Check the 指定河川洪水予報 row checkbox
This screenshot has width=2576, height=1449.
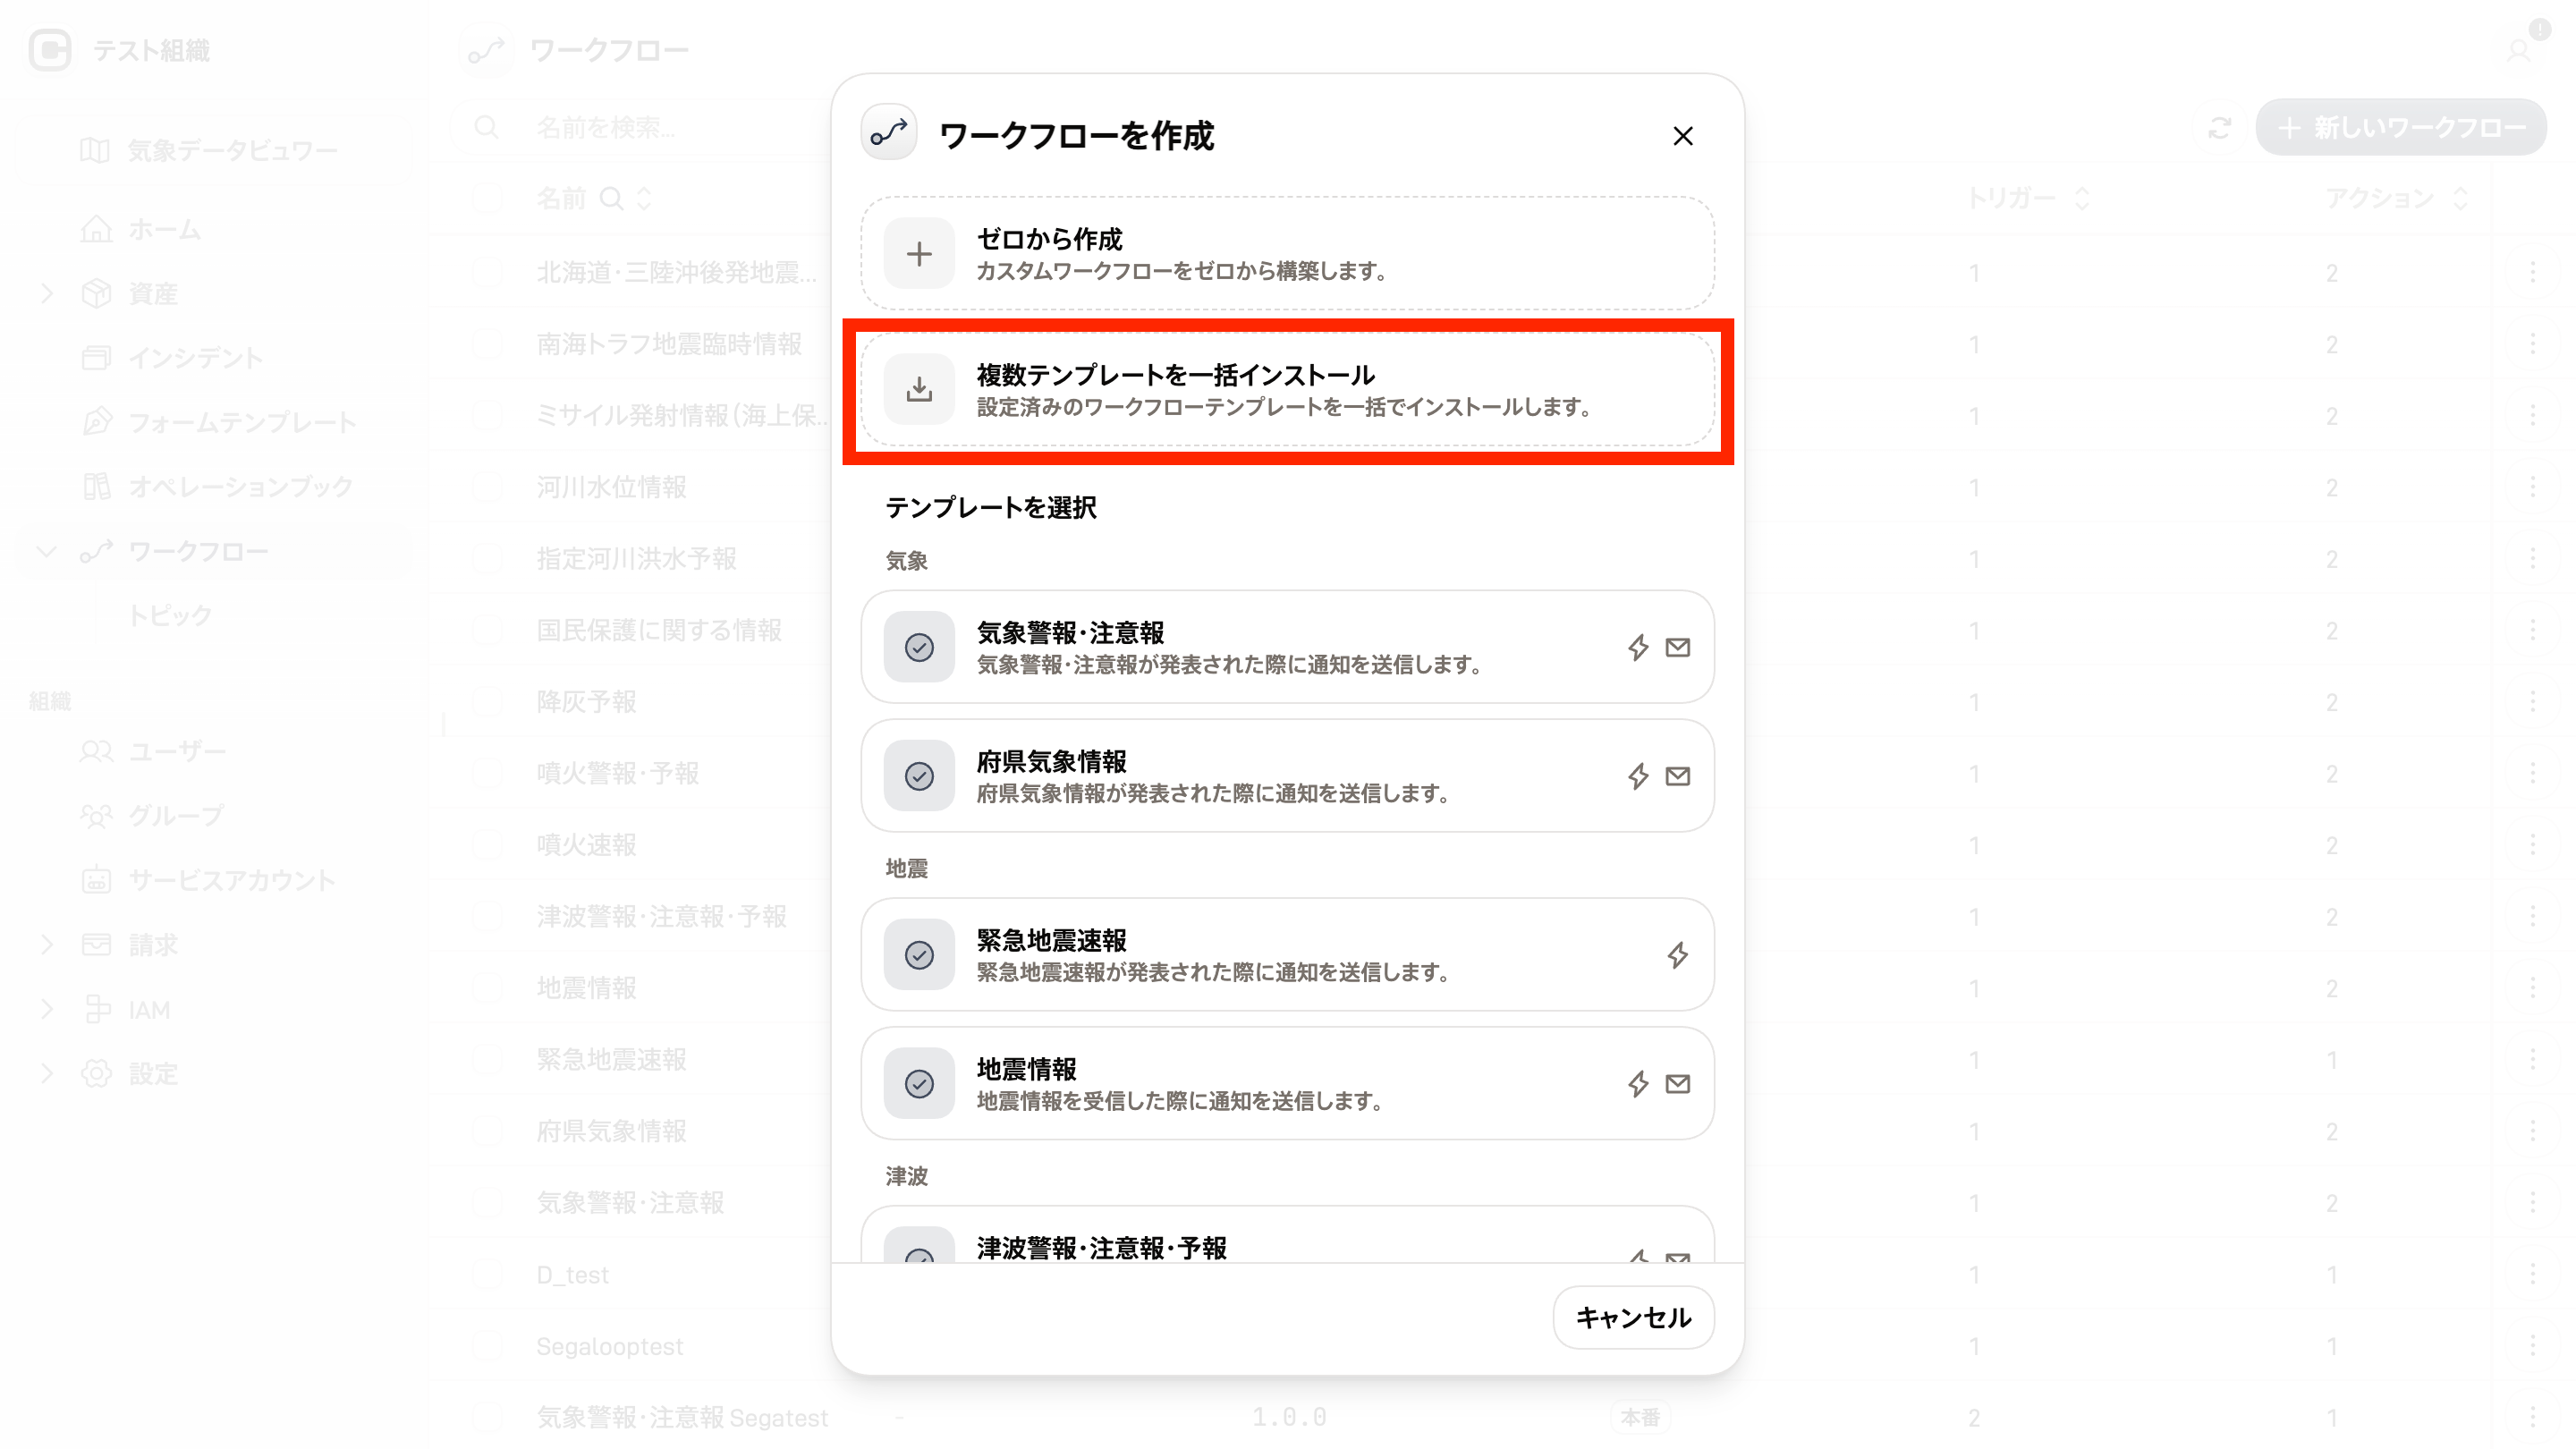487,558
